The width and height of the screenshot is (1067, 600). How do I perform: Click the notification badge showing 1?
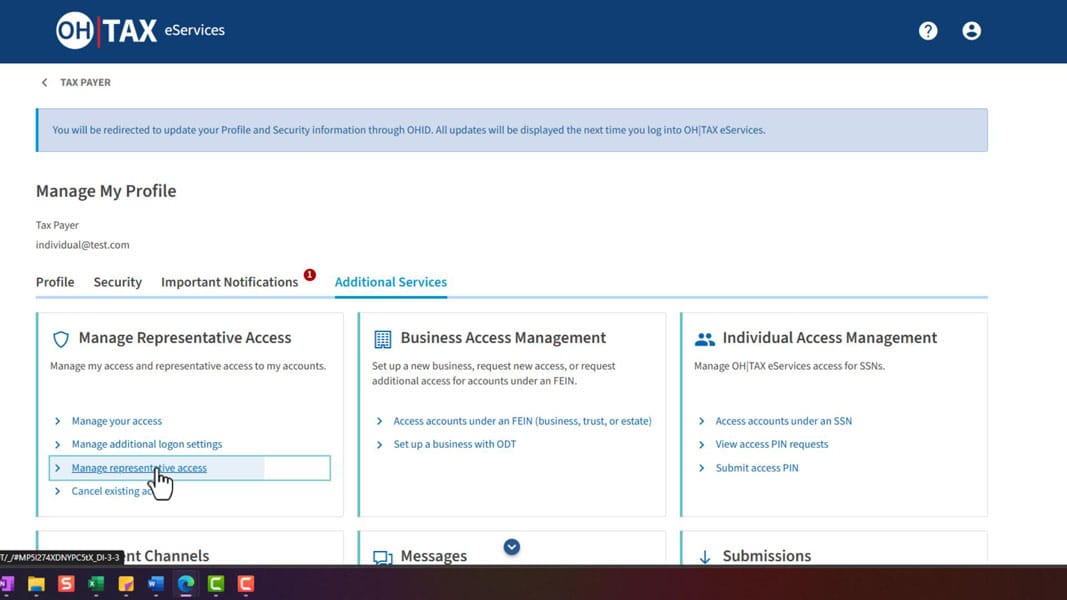[x=310, y=275]
